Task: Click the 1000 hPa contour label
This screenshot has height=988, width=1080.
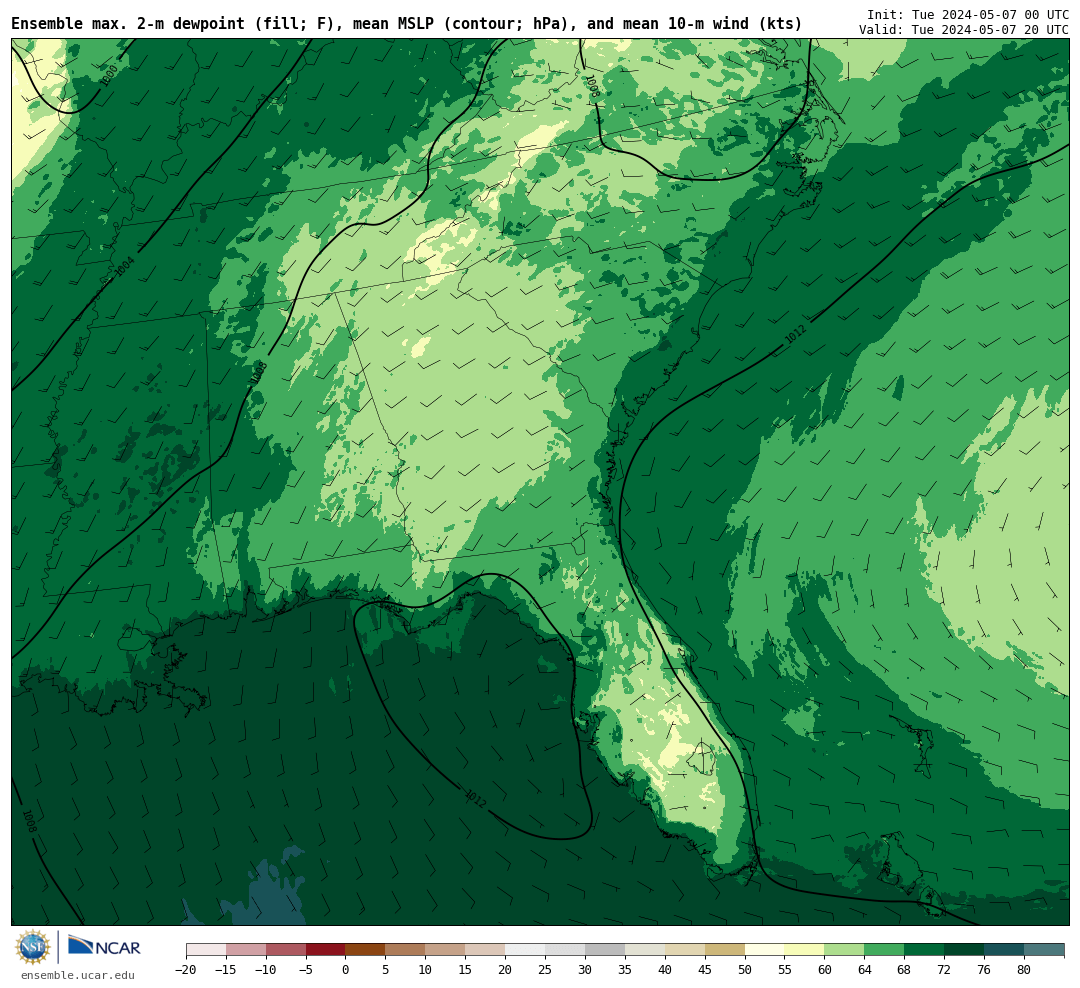Action: point(109,75)
